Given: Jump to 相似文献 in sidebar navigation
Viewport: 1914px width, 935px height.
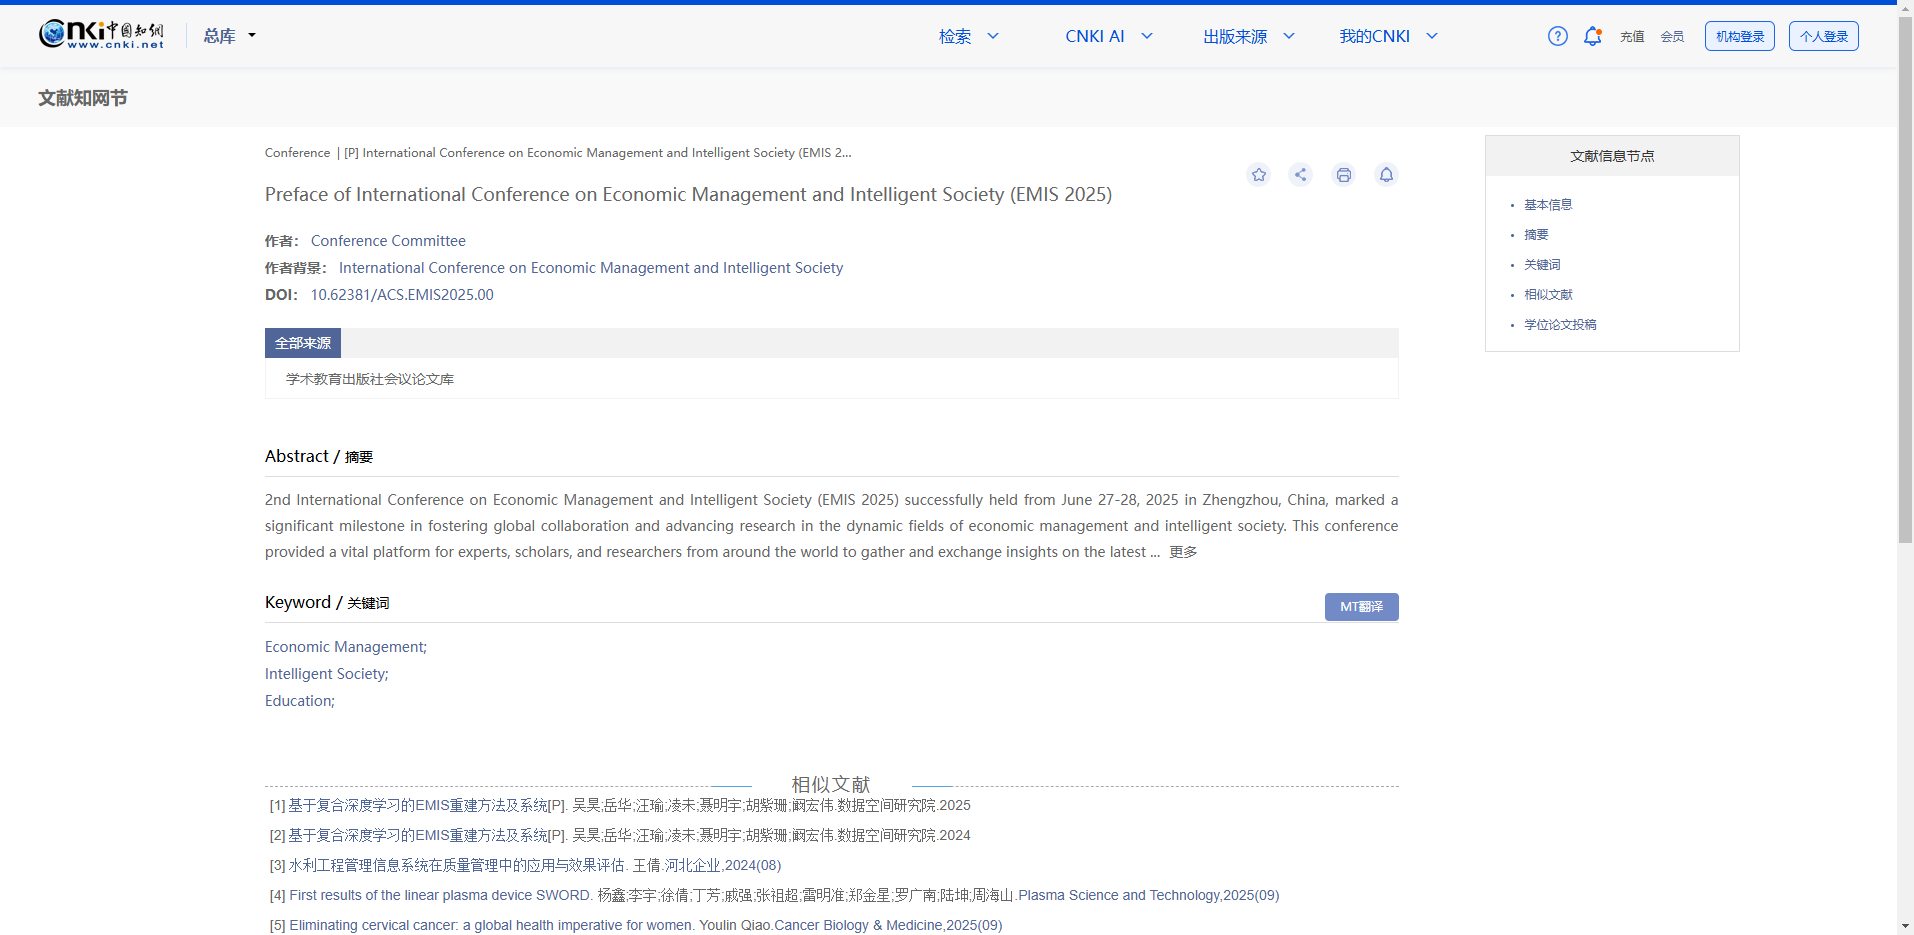Looking at the screenshot, I should pos(1548,295).
